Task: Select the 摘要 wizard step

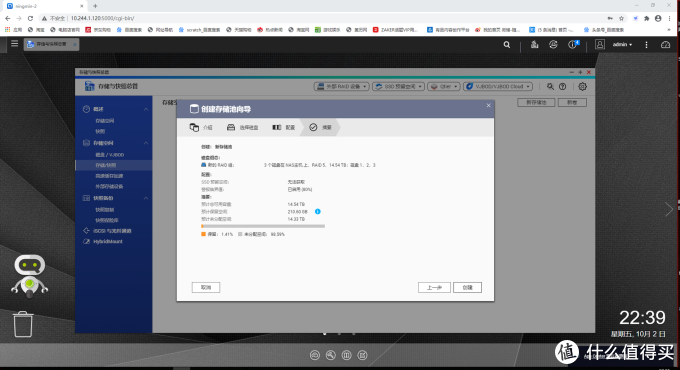Action: [x=320, y=128]
